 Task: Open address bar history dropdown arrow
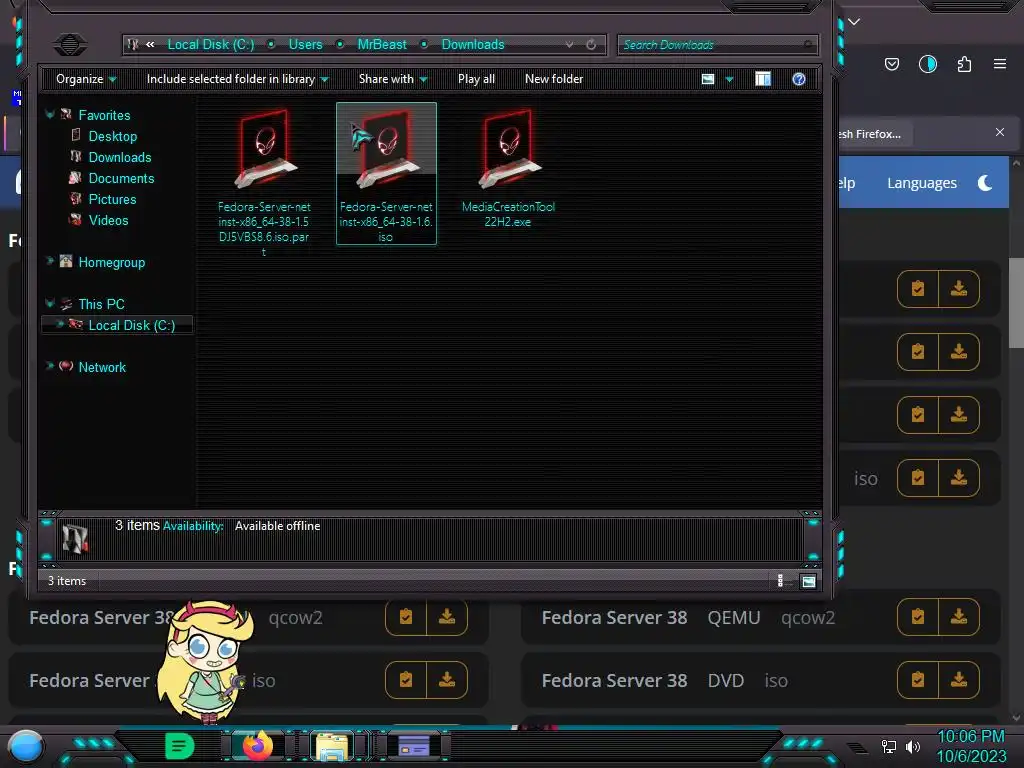click(569, 44)
